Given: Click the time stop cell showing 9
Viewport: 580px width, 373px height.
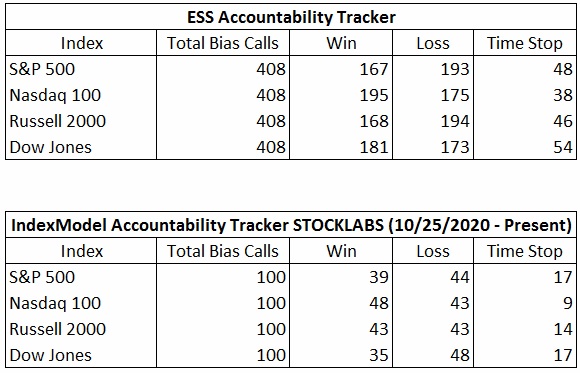Looking at the screenshot, I should (525, 303).
